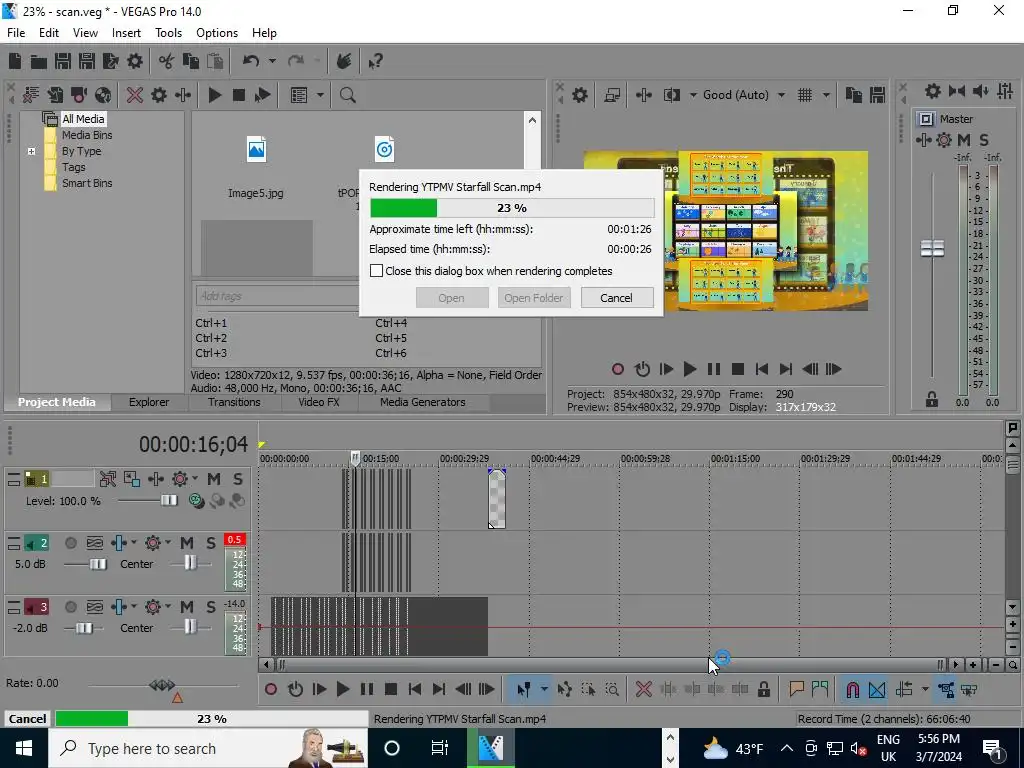The height and width of the screenshot is (768, 1024).
Task: Open the Overlays grid dropdown arrow
Action: [826, 95]
